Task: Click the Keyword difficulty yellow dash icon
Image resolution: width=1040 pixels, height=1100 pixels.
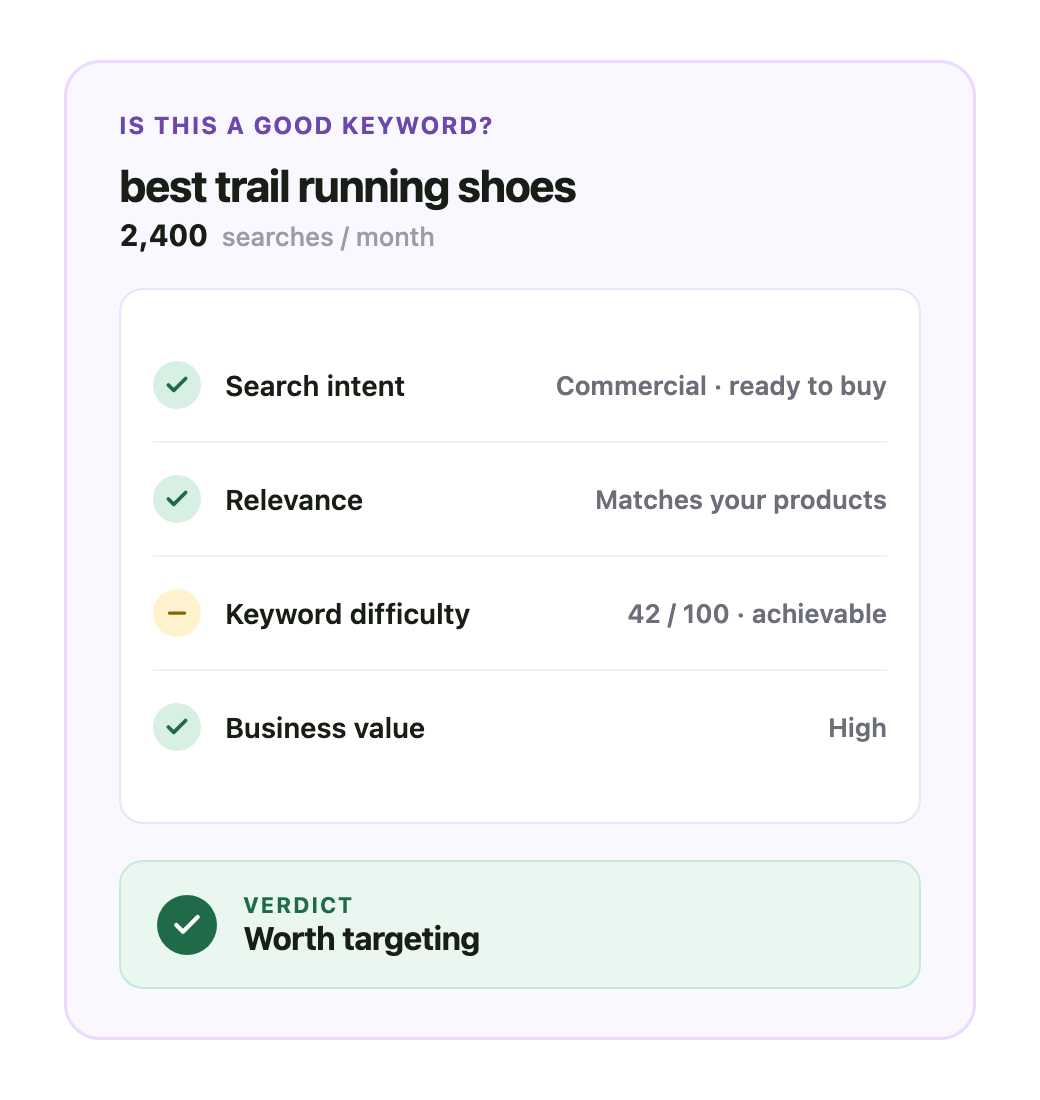Action: coord(177,613)
